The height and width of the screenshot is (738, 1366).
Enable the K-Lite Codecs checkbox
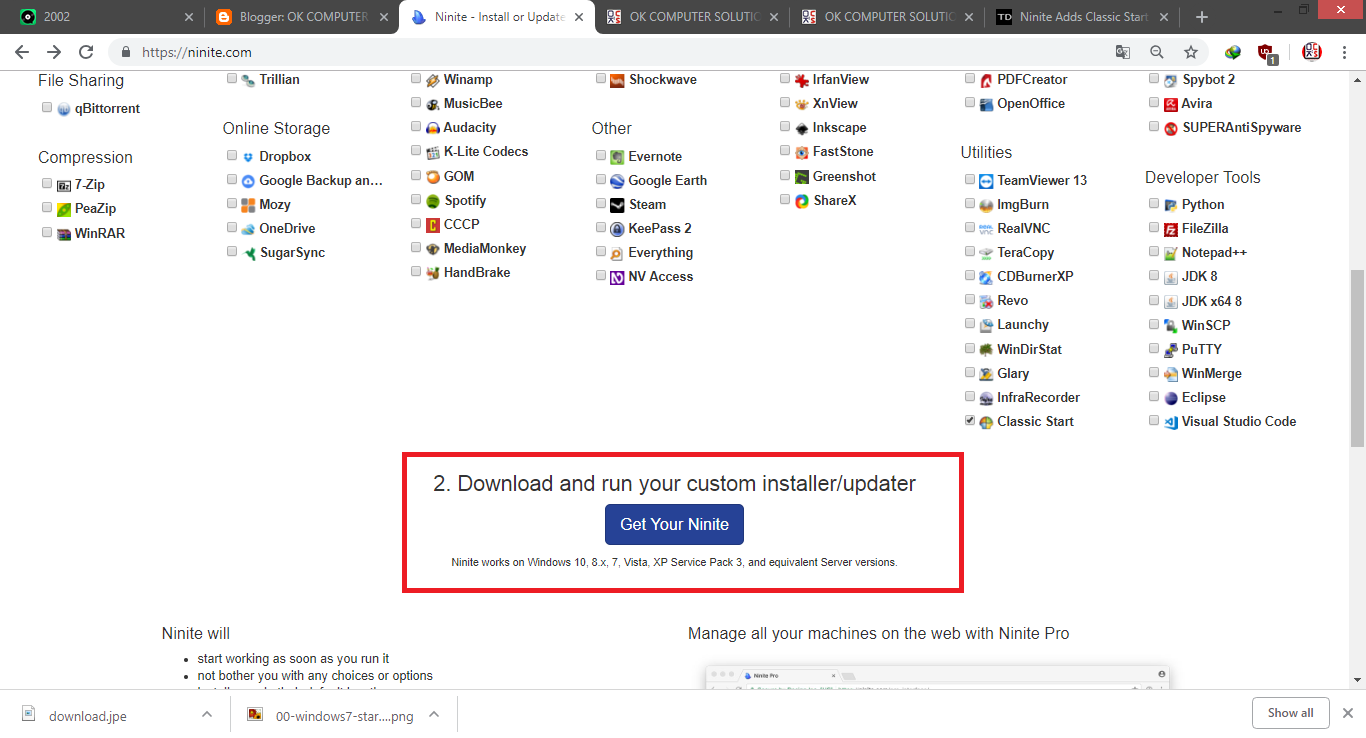click(x=416, y=151)
